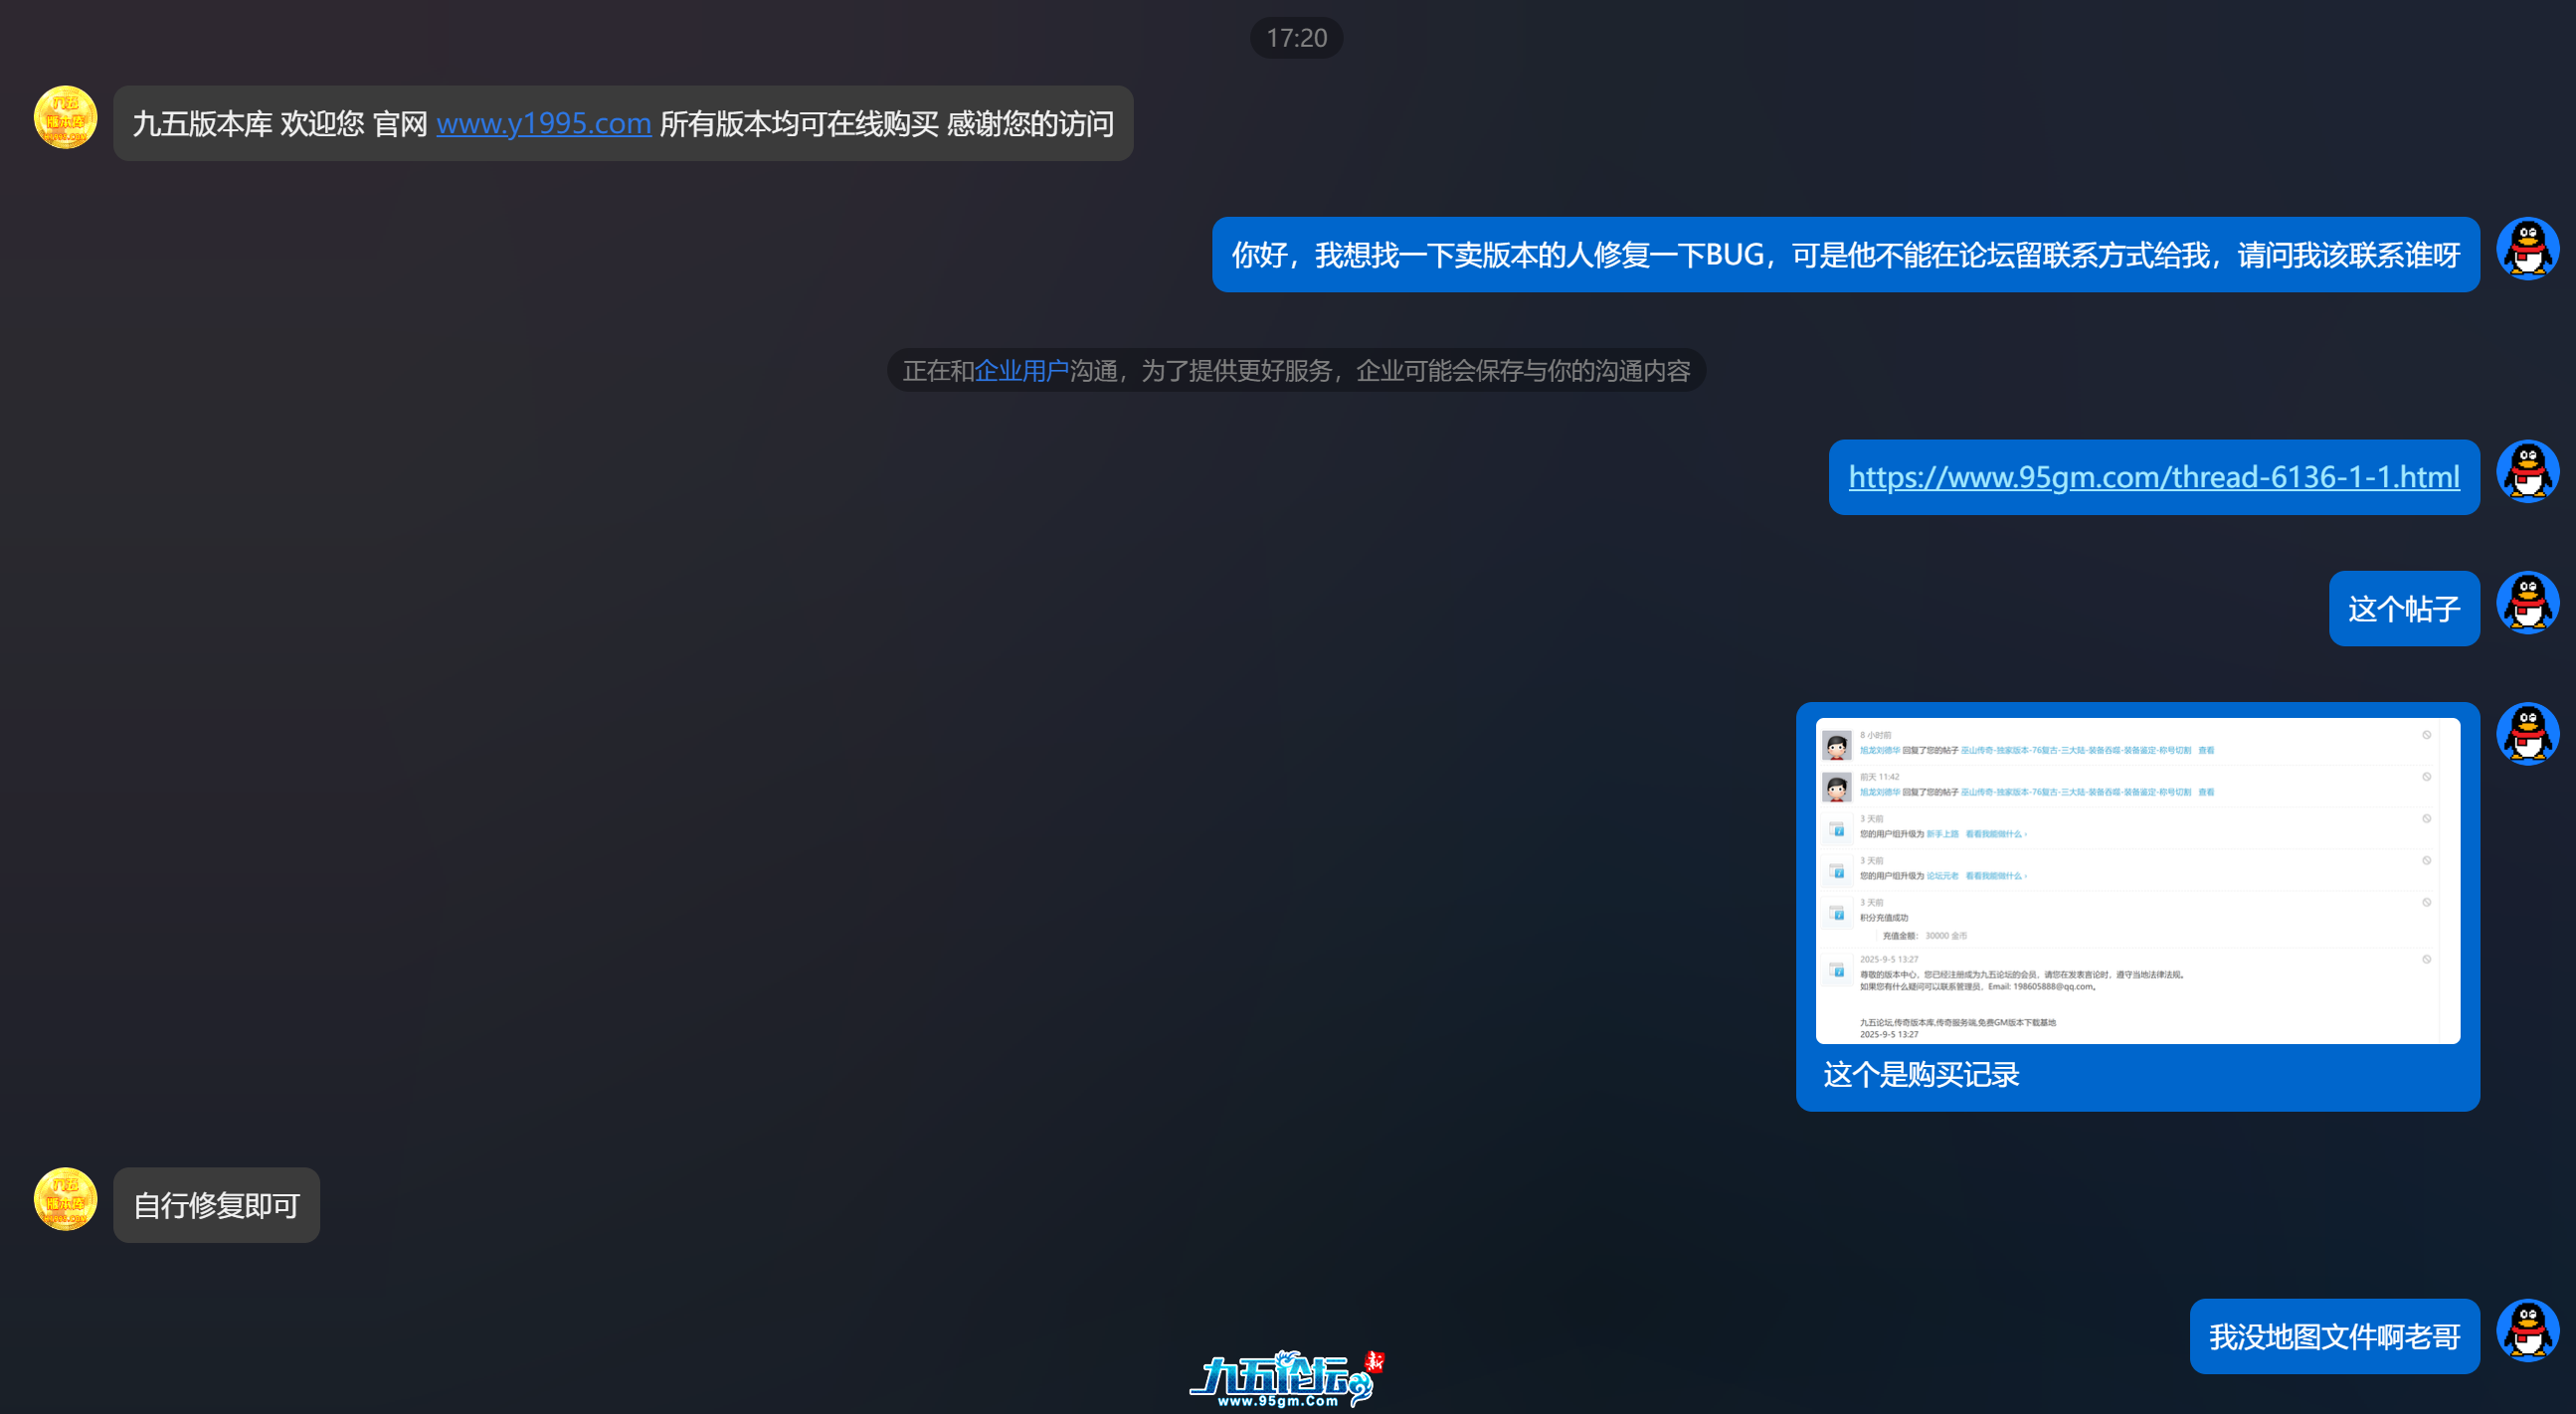Open the 95gm.com thread-6136 link
The height and width of the screenshot is (1414, 2576).
click(x=2153, y=477)
